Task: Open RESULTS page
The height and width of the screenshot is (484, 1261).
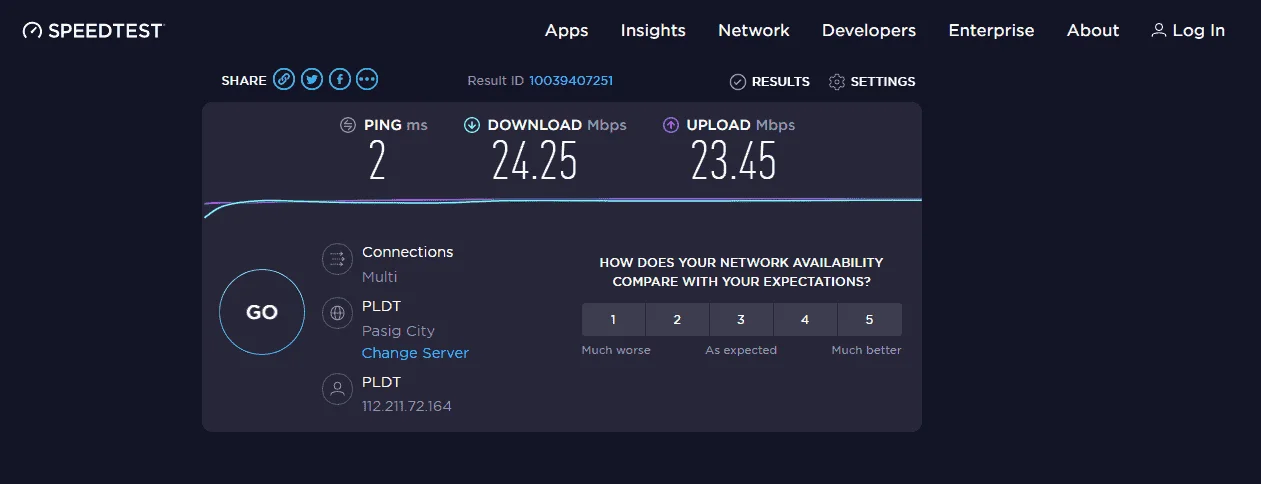Action: 770,82
